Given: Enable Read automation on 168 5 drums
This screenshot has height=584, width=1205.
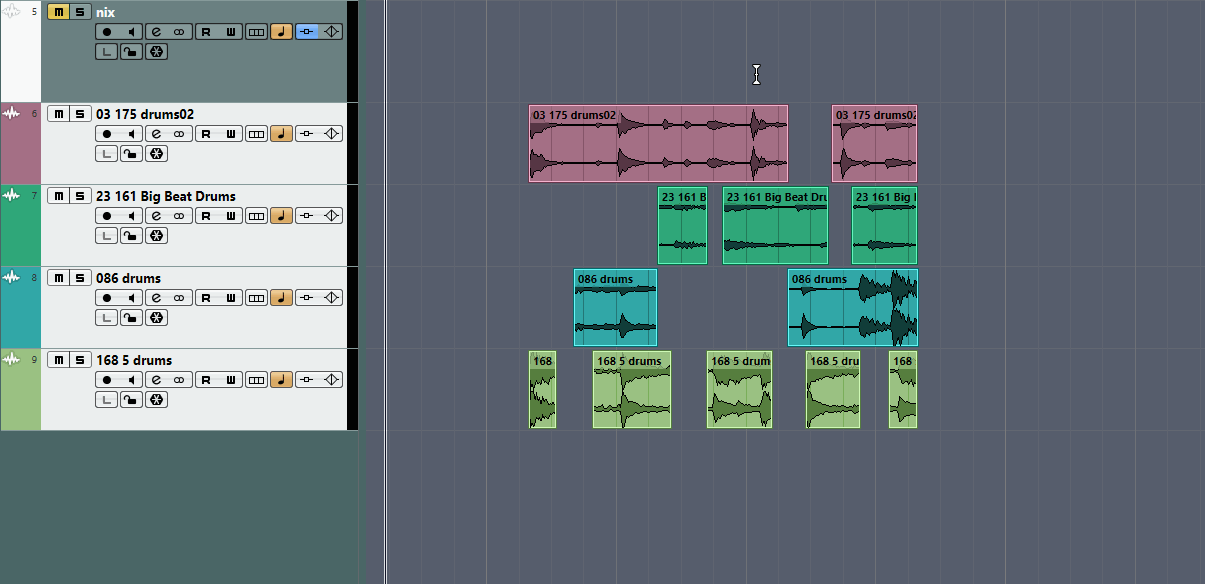Looking at the screenshot, I should point(206,379).
